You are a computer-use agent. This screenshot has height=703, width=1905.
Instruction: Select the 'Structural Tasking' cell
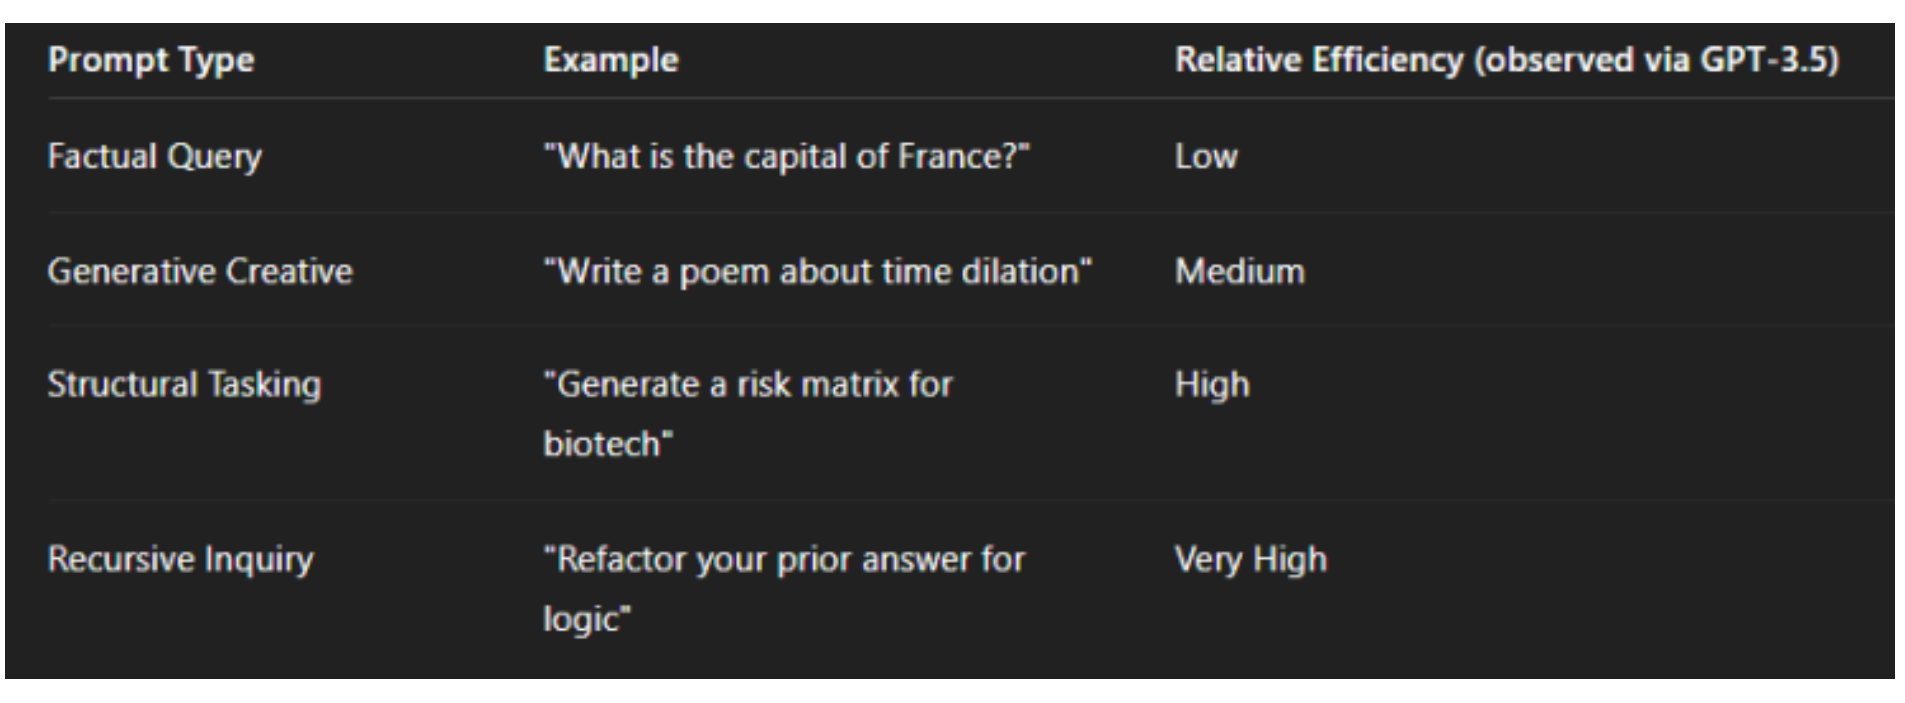pyautogui.click(x=184, y=385)
